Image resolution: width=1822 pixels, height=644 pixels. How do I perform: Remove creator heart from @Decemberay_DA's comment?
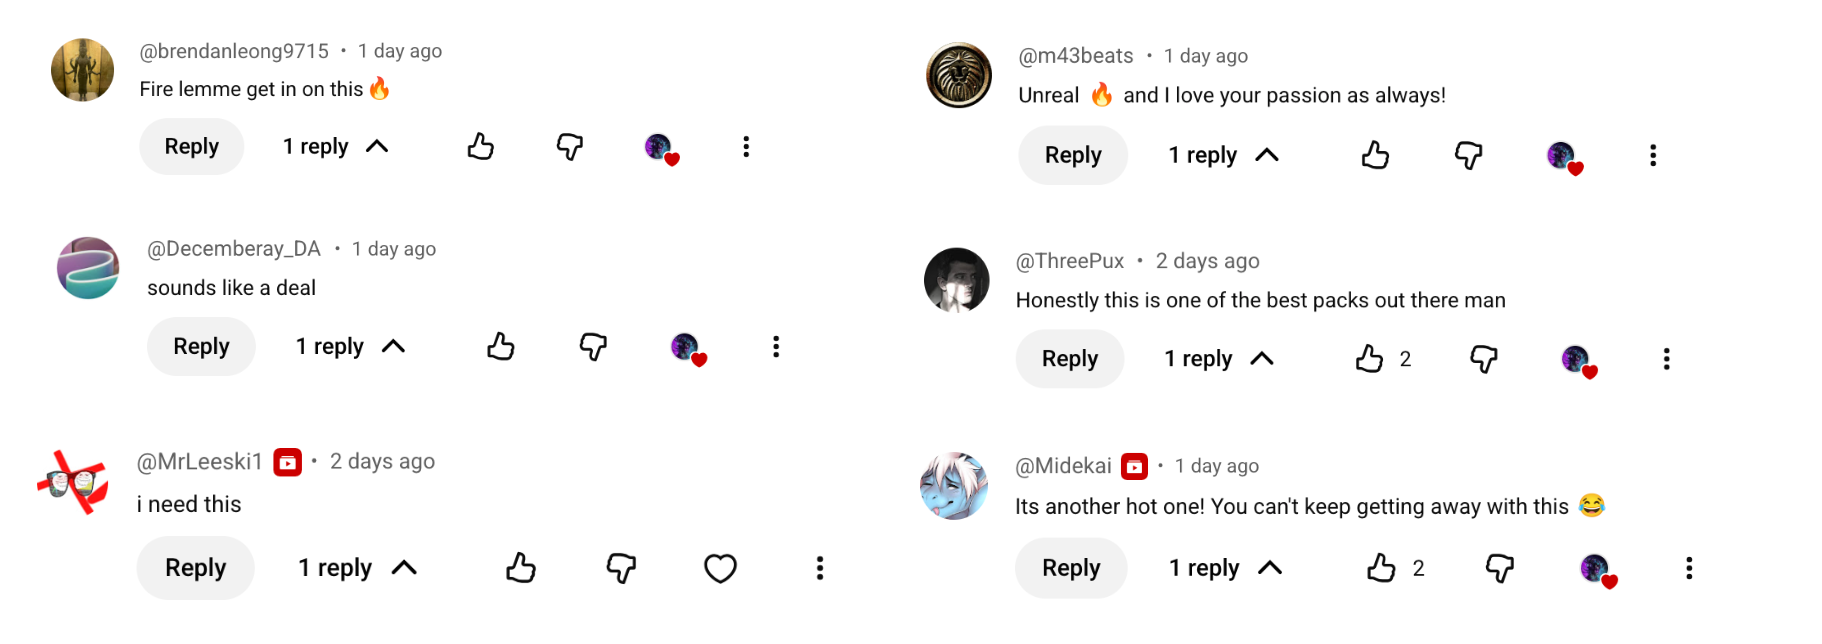(688, 349)
